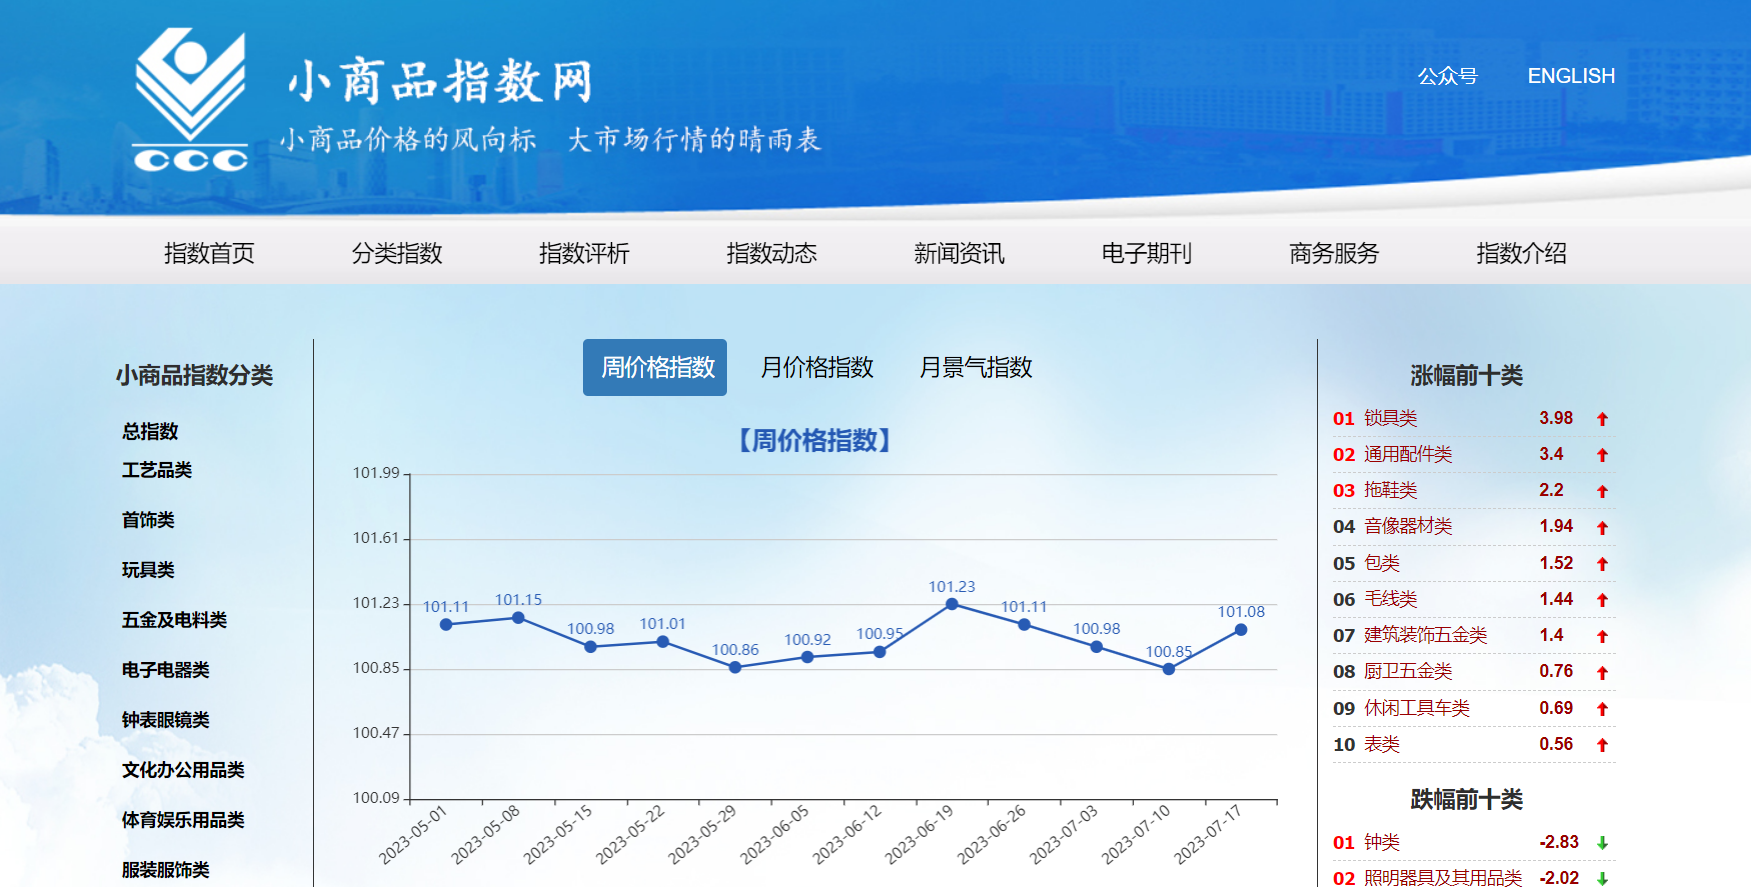Open 休闲工具车类 in the gainers list
The image size is (1751, 887).
coord(1417,708)
